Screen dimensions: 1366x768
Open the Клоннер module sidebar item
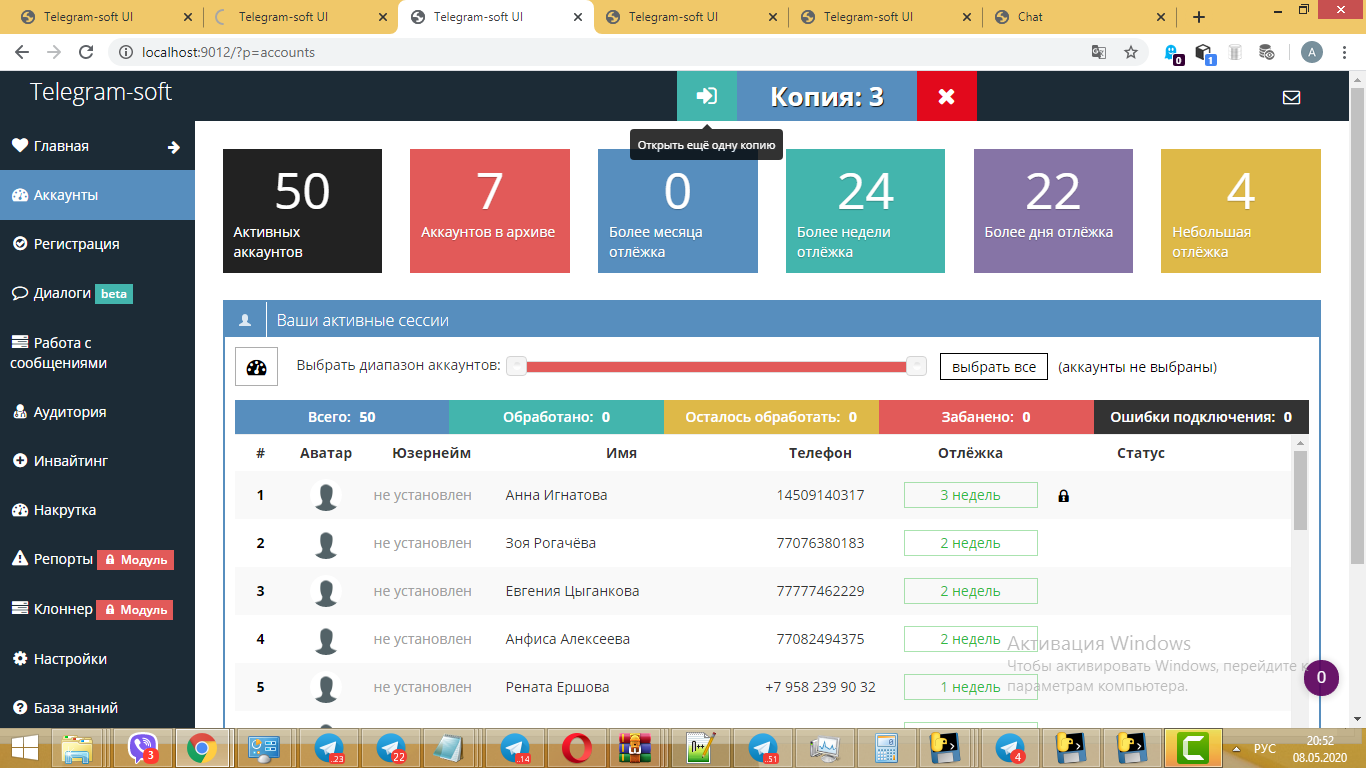coord(97,609)
